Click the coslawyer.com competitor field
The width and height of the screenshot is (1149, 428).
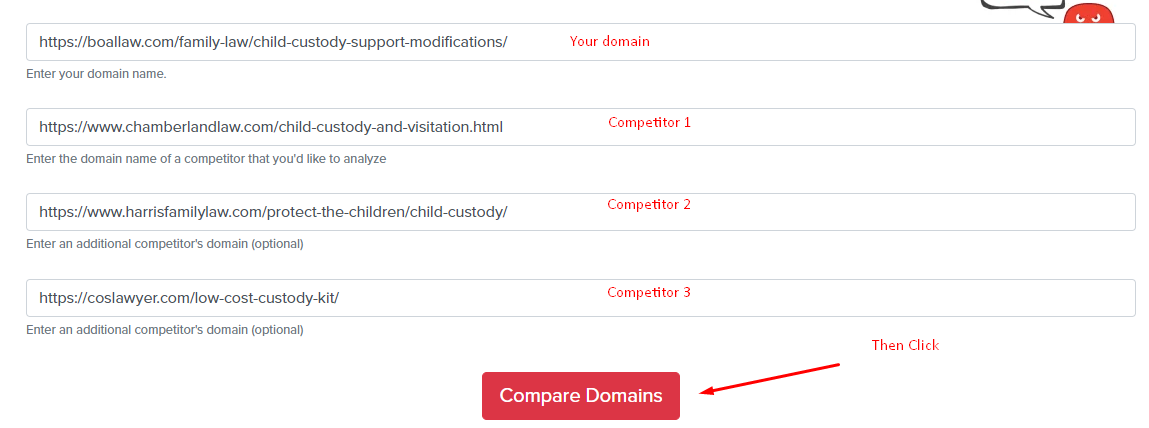[x=580, y=298]
